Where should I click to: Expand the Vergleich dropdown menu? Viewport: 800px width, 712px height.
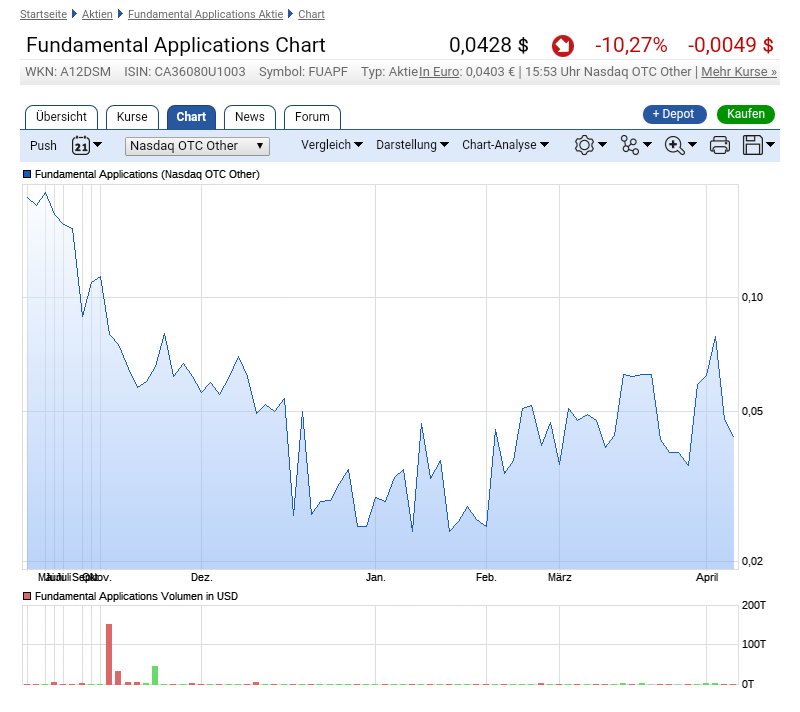[x=332, y=145]
